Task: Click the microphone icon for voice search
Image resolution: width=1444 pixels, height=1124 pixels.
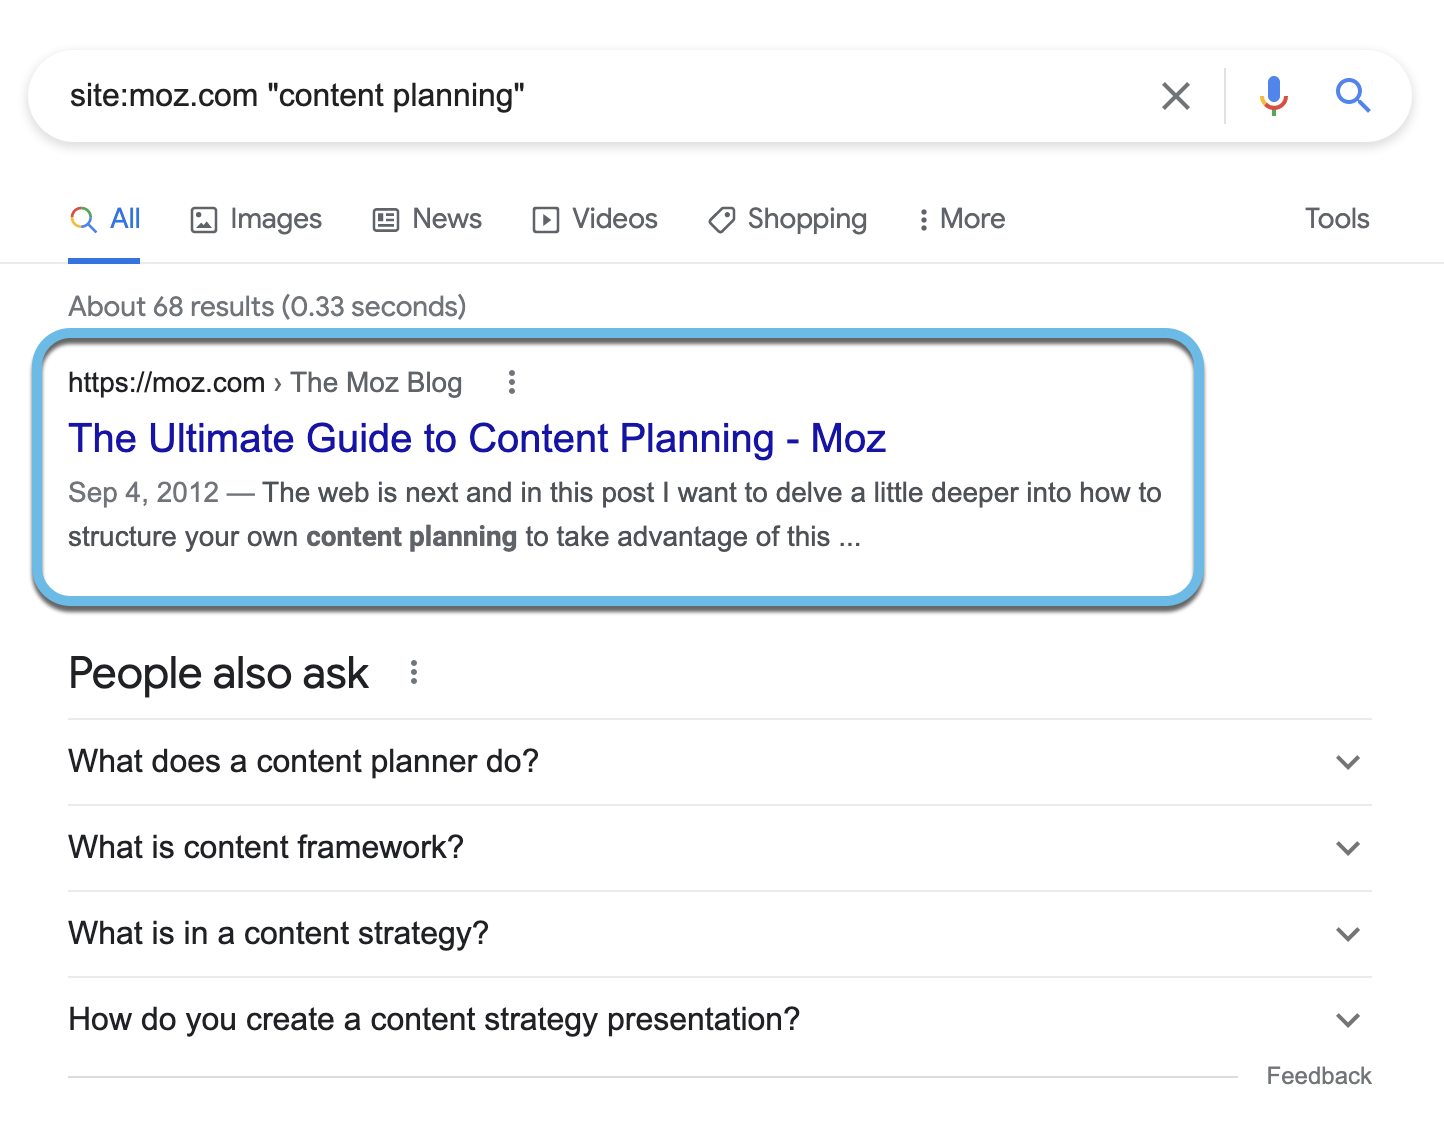Action: (x=1273, y=96)
